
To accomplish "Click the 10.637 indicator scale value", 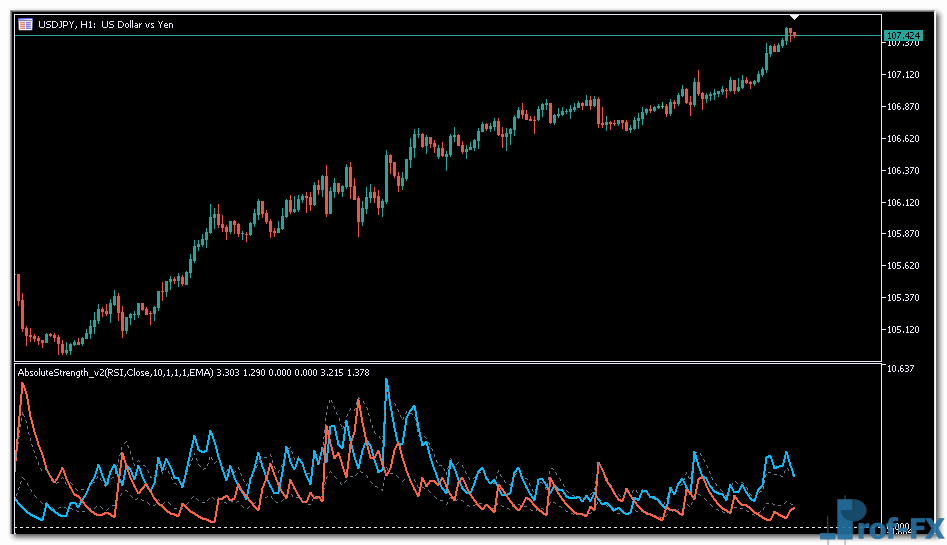I will tap(900, 370).
